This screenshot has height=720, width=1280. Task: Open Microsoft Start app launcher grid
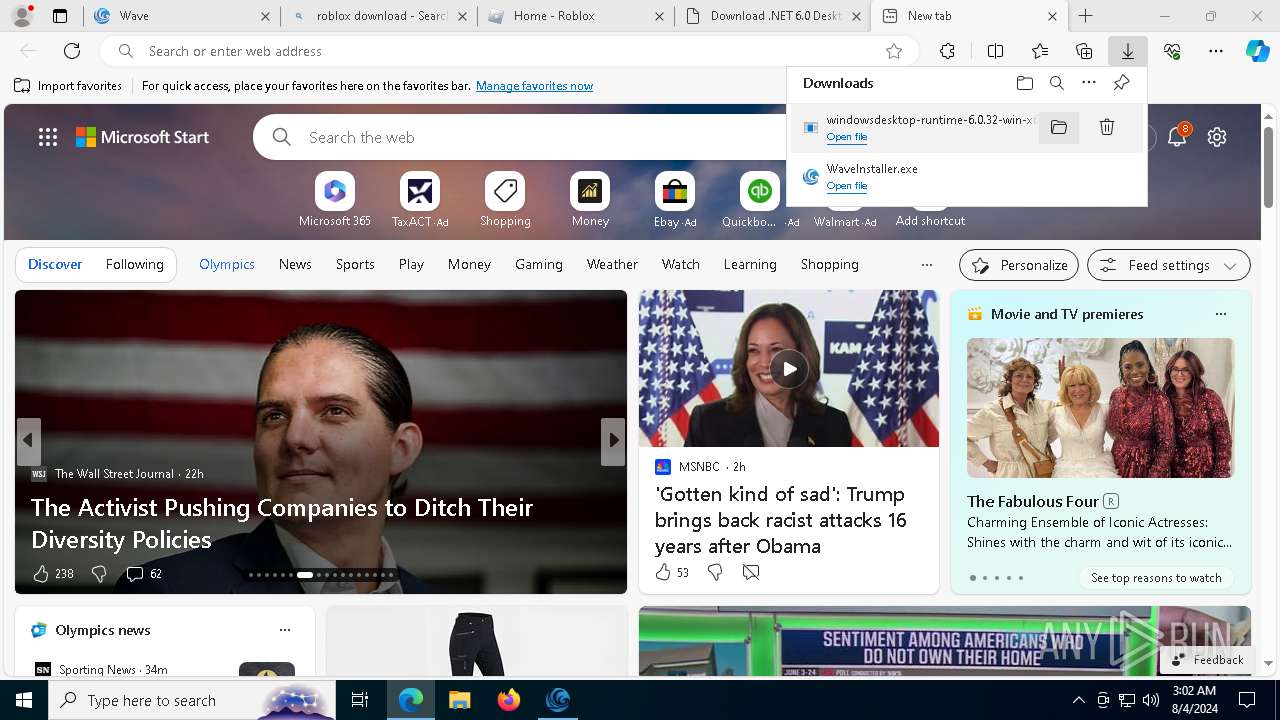48,137
